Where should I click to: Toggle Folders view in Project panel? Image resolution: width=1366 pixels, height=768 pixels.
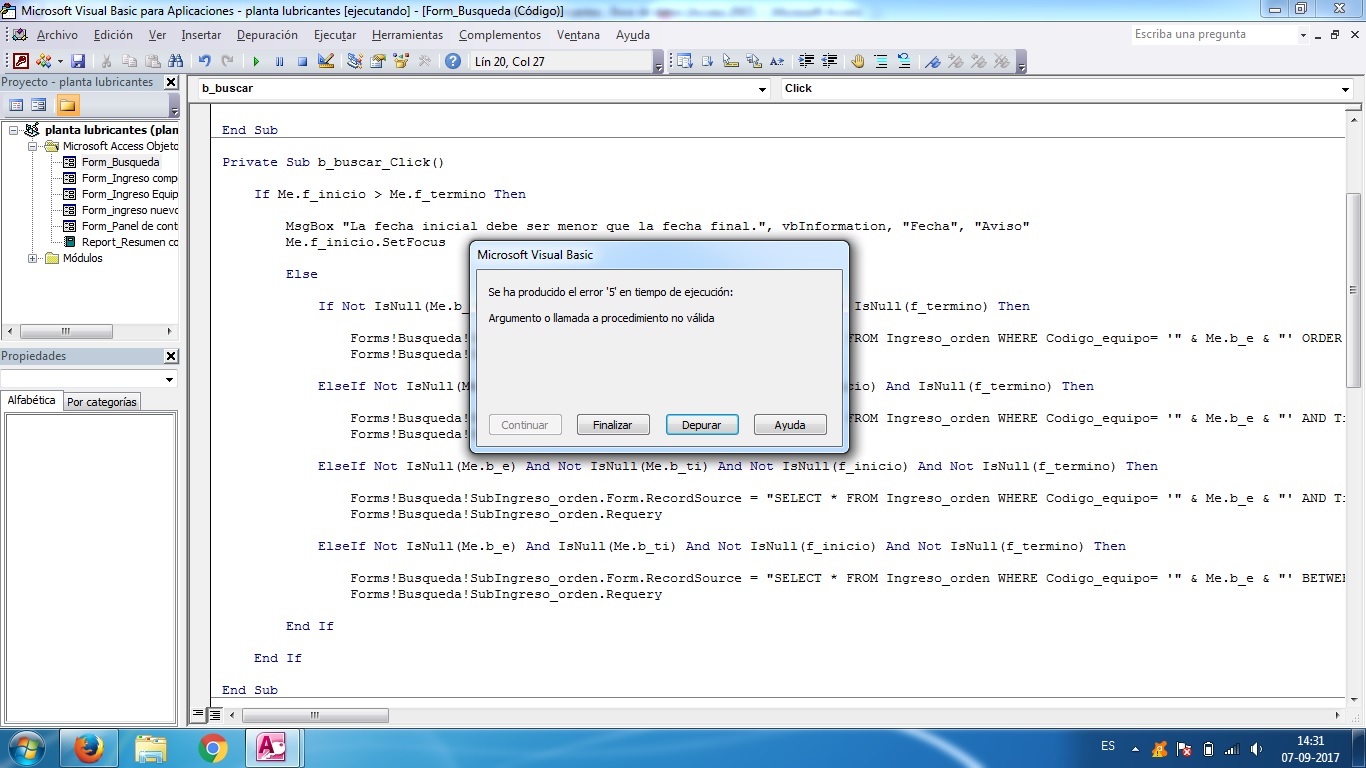click(67, 105)
